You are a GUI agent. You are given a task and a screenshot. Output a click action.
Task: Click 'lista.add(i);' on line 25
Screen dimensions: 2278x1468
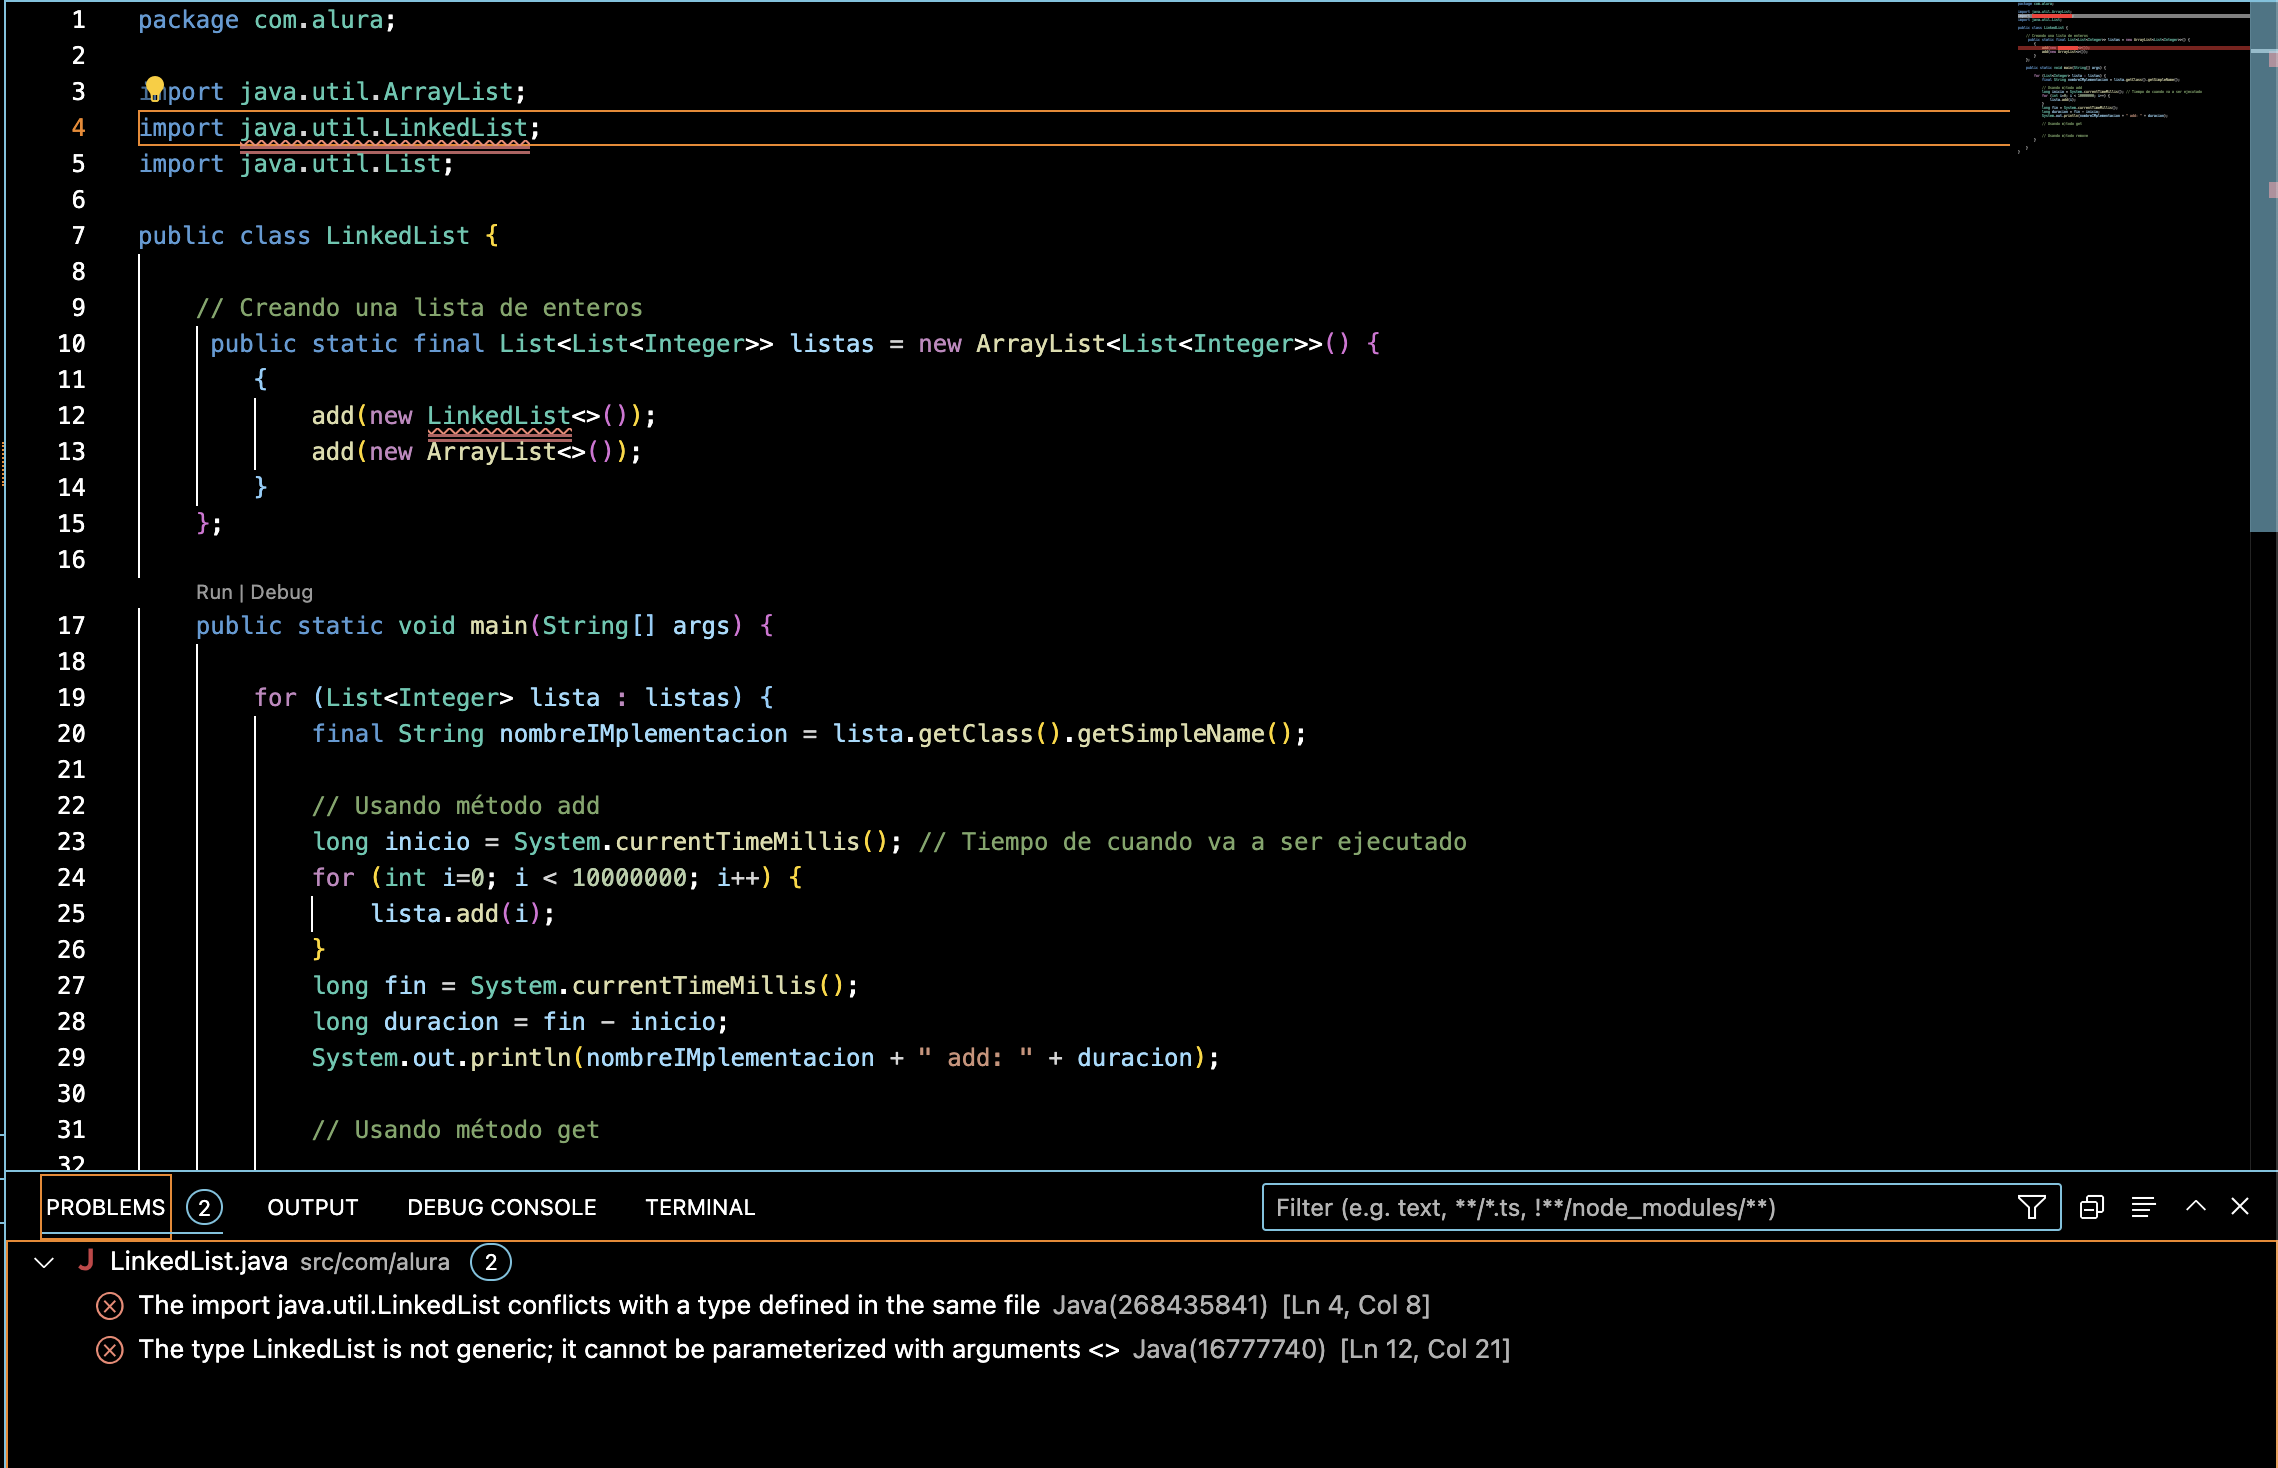462,914
